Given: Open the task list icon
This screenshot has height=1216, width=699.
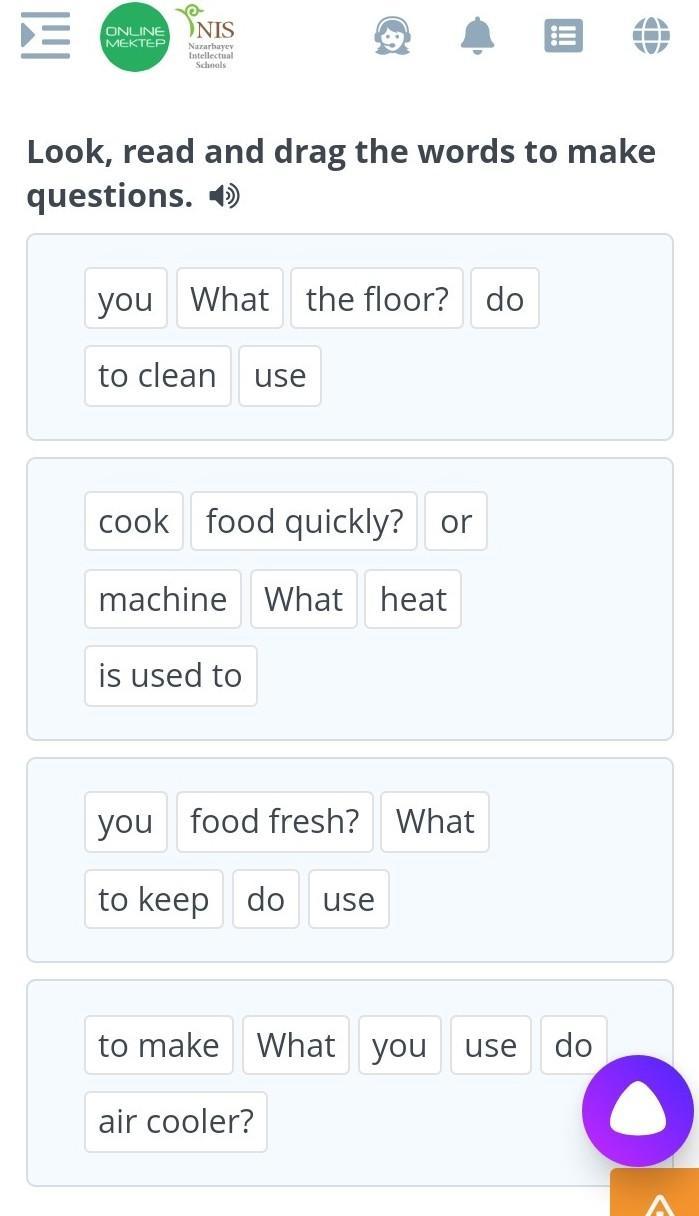Looking at the screenshot, I should (563, 37).
